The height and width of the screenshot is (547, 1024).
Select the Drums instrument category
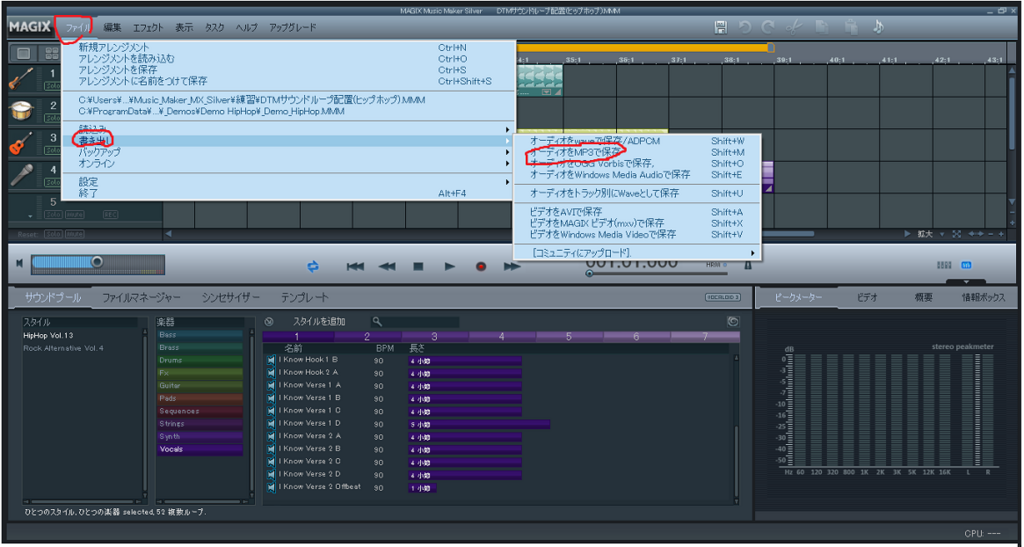200,360
